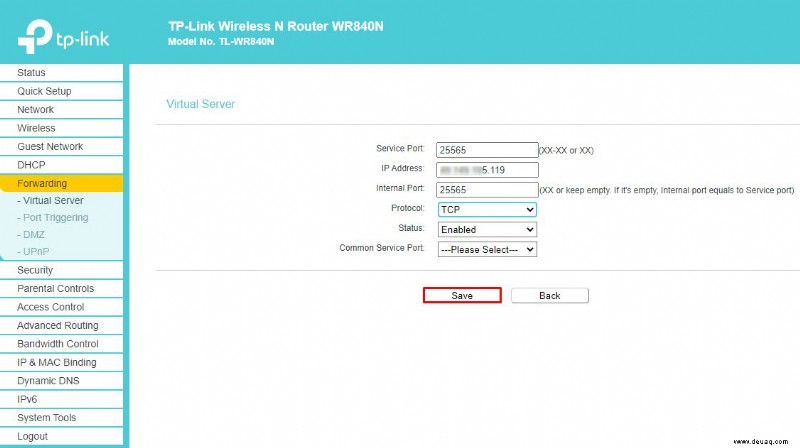Image resolution: width=800 pixels, height=448 pixels.
Task: Select Guest Network menu item
Action: [x=61, y=146]
